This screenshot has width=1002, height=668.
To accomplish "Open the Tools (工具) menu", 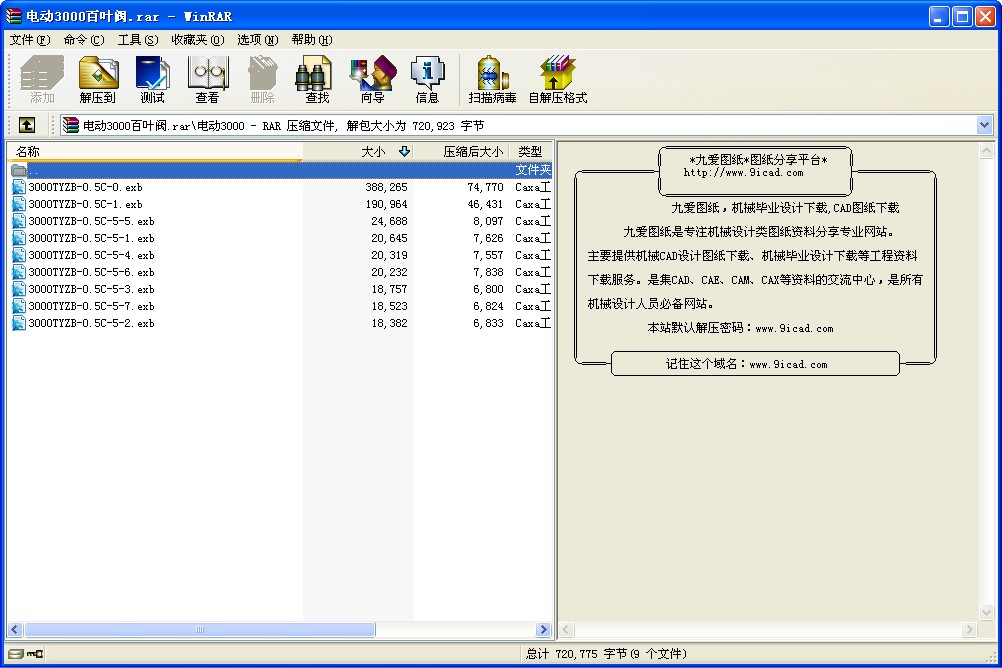I will point(137,40).
